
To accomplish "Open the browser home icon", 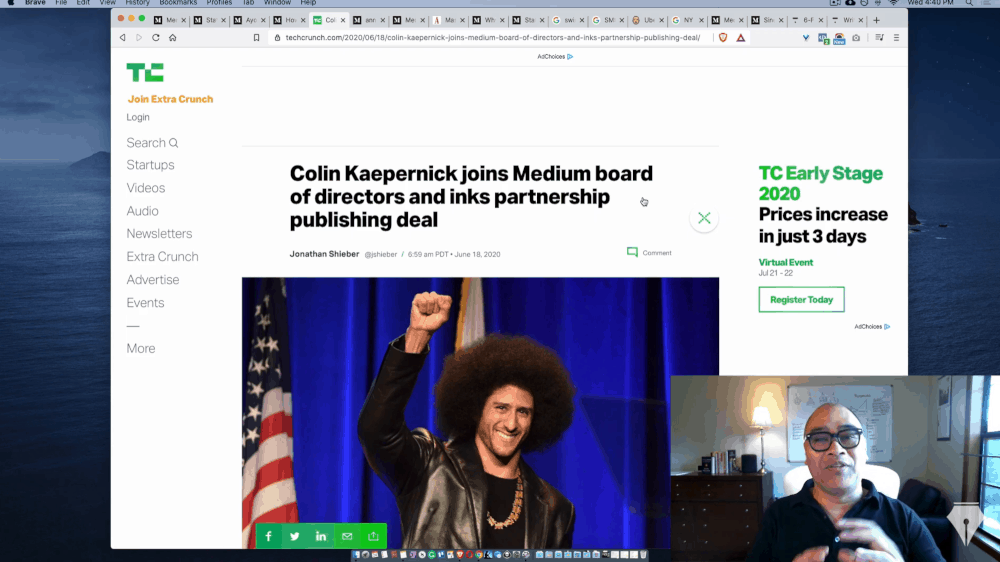I will [173, 38].
